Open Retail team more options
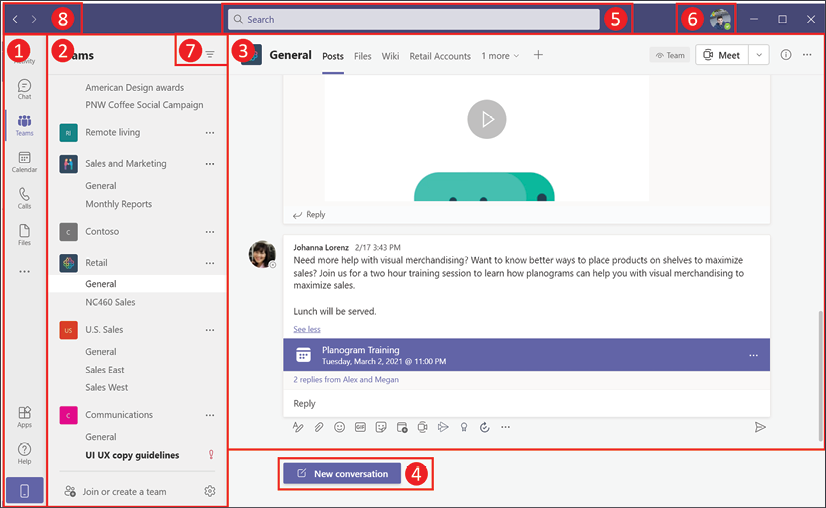Image resolution: width=826 pixels, height=508 pixels. [x=210, y=263]
